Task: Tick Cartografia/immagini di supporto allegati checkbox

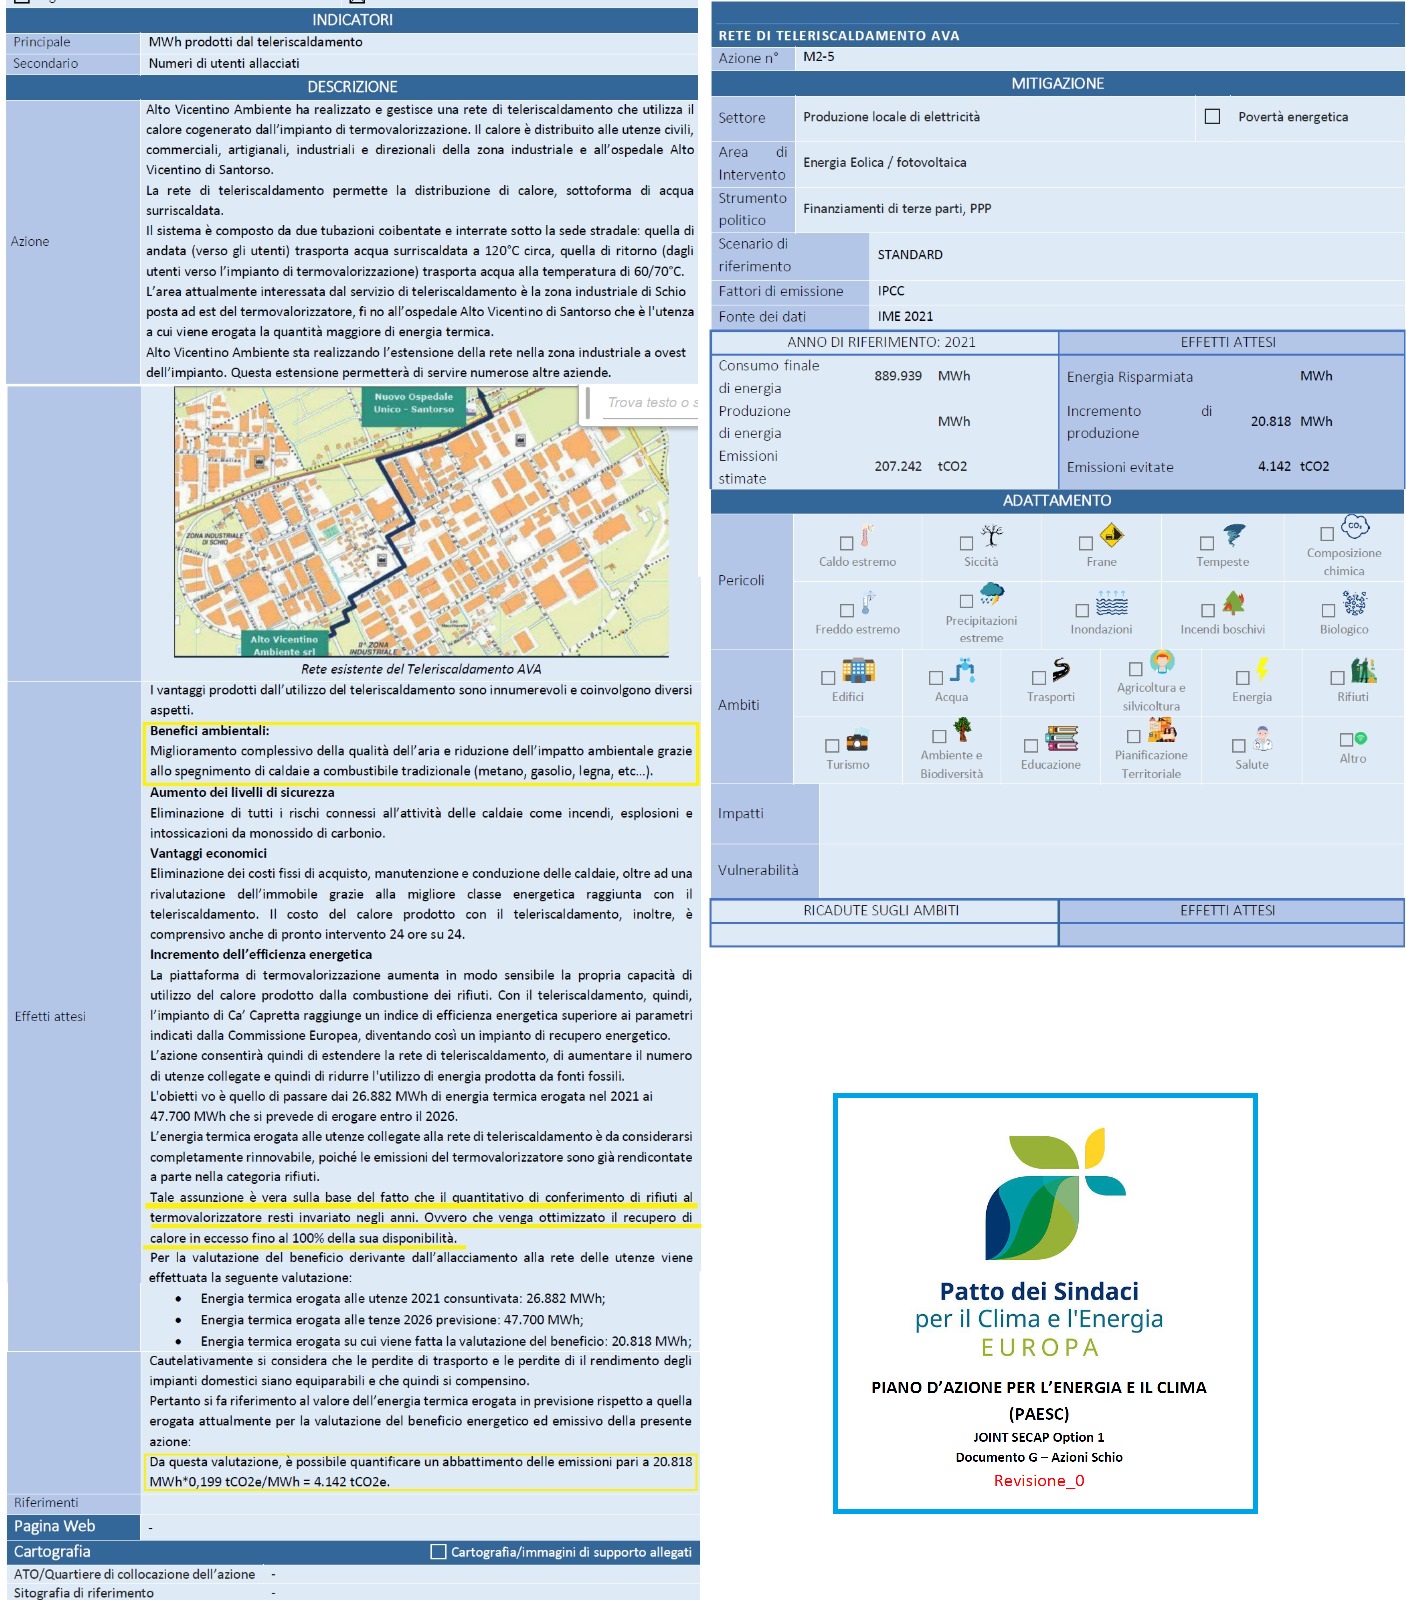Action: [438, 1551]
